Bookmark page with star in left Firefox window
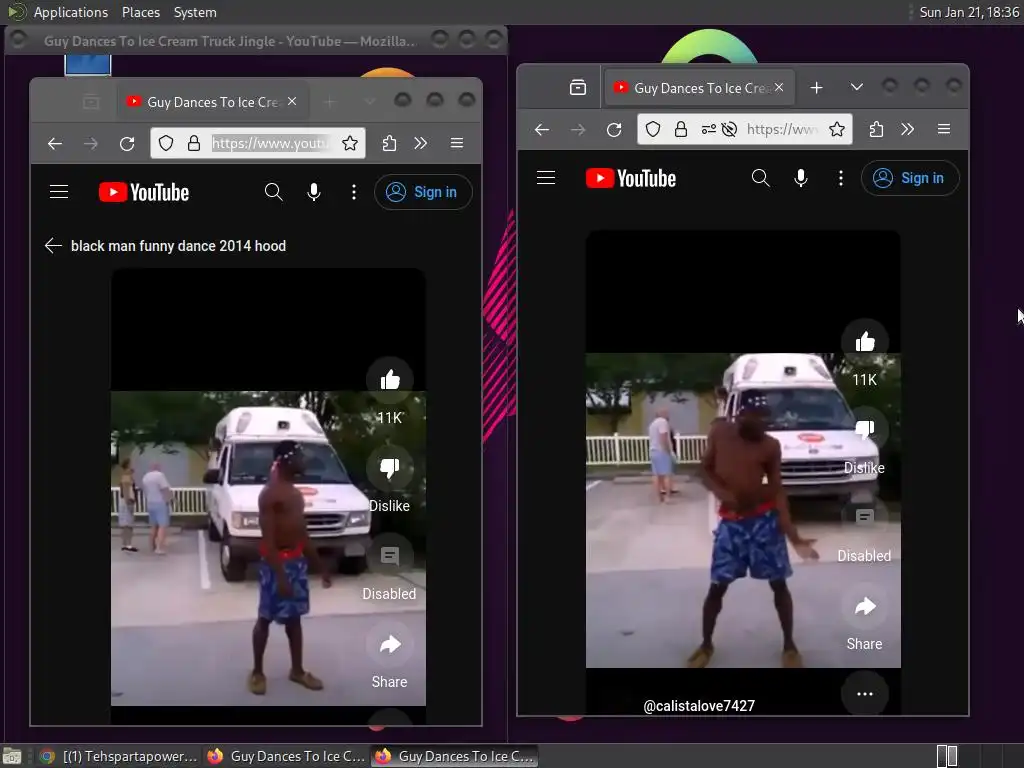 350,143
